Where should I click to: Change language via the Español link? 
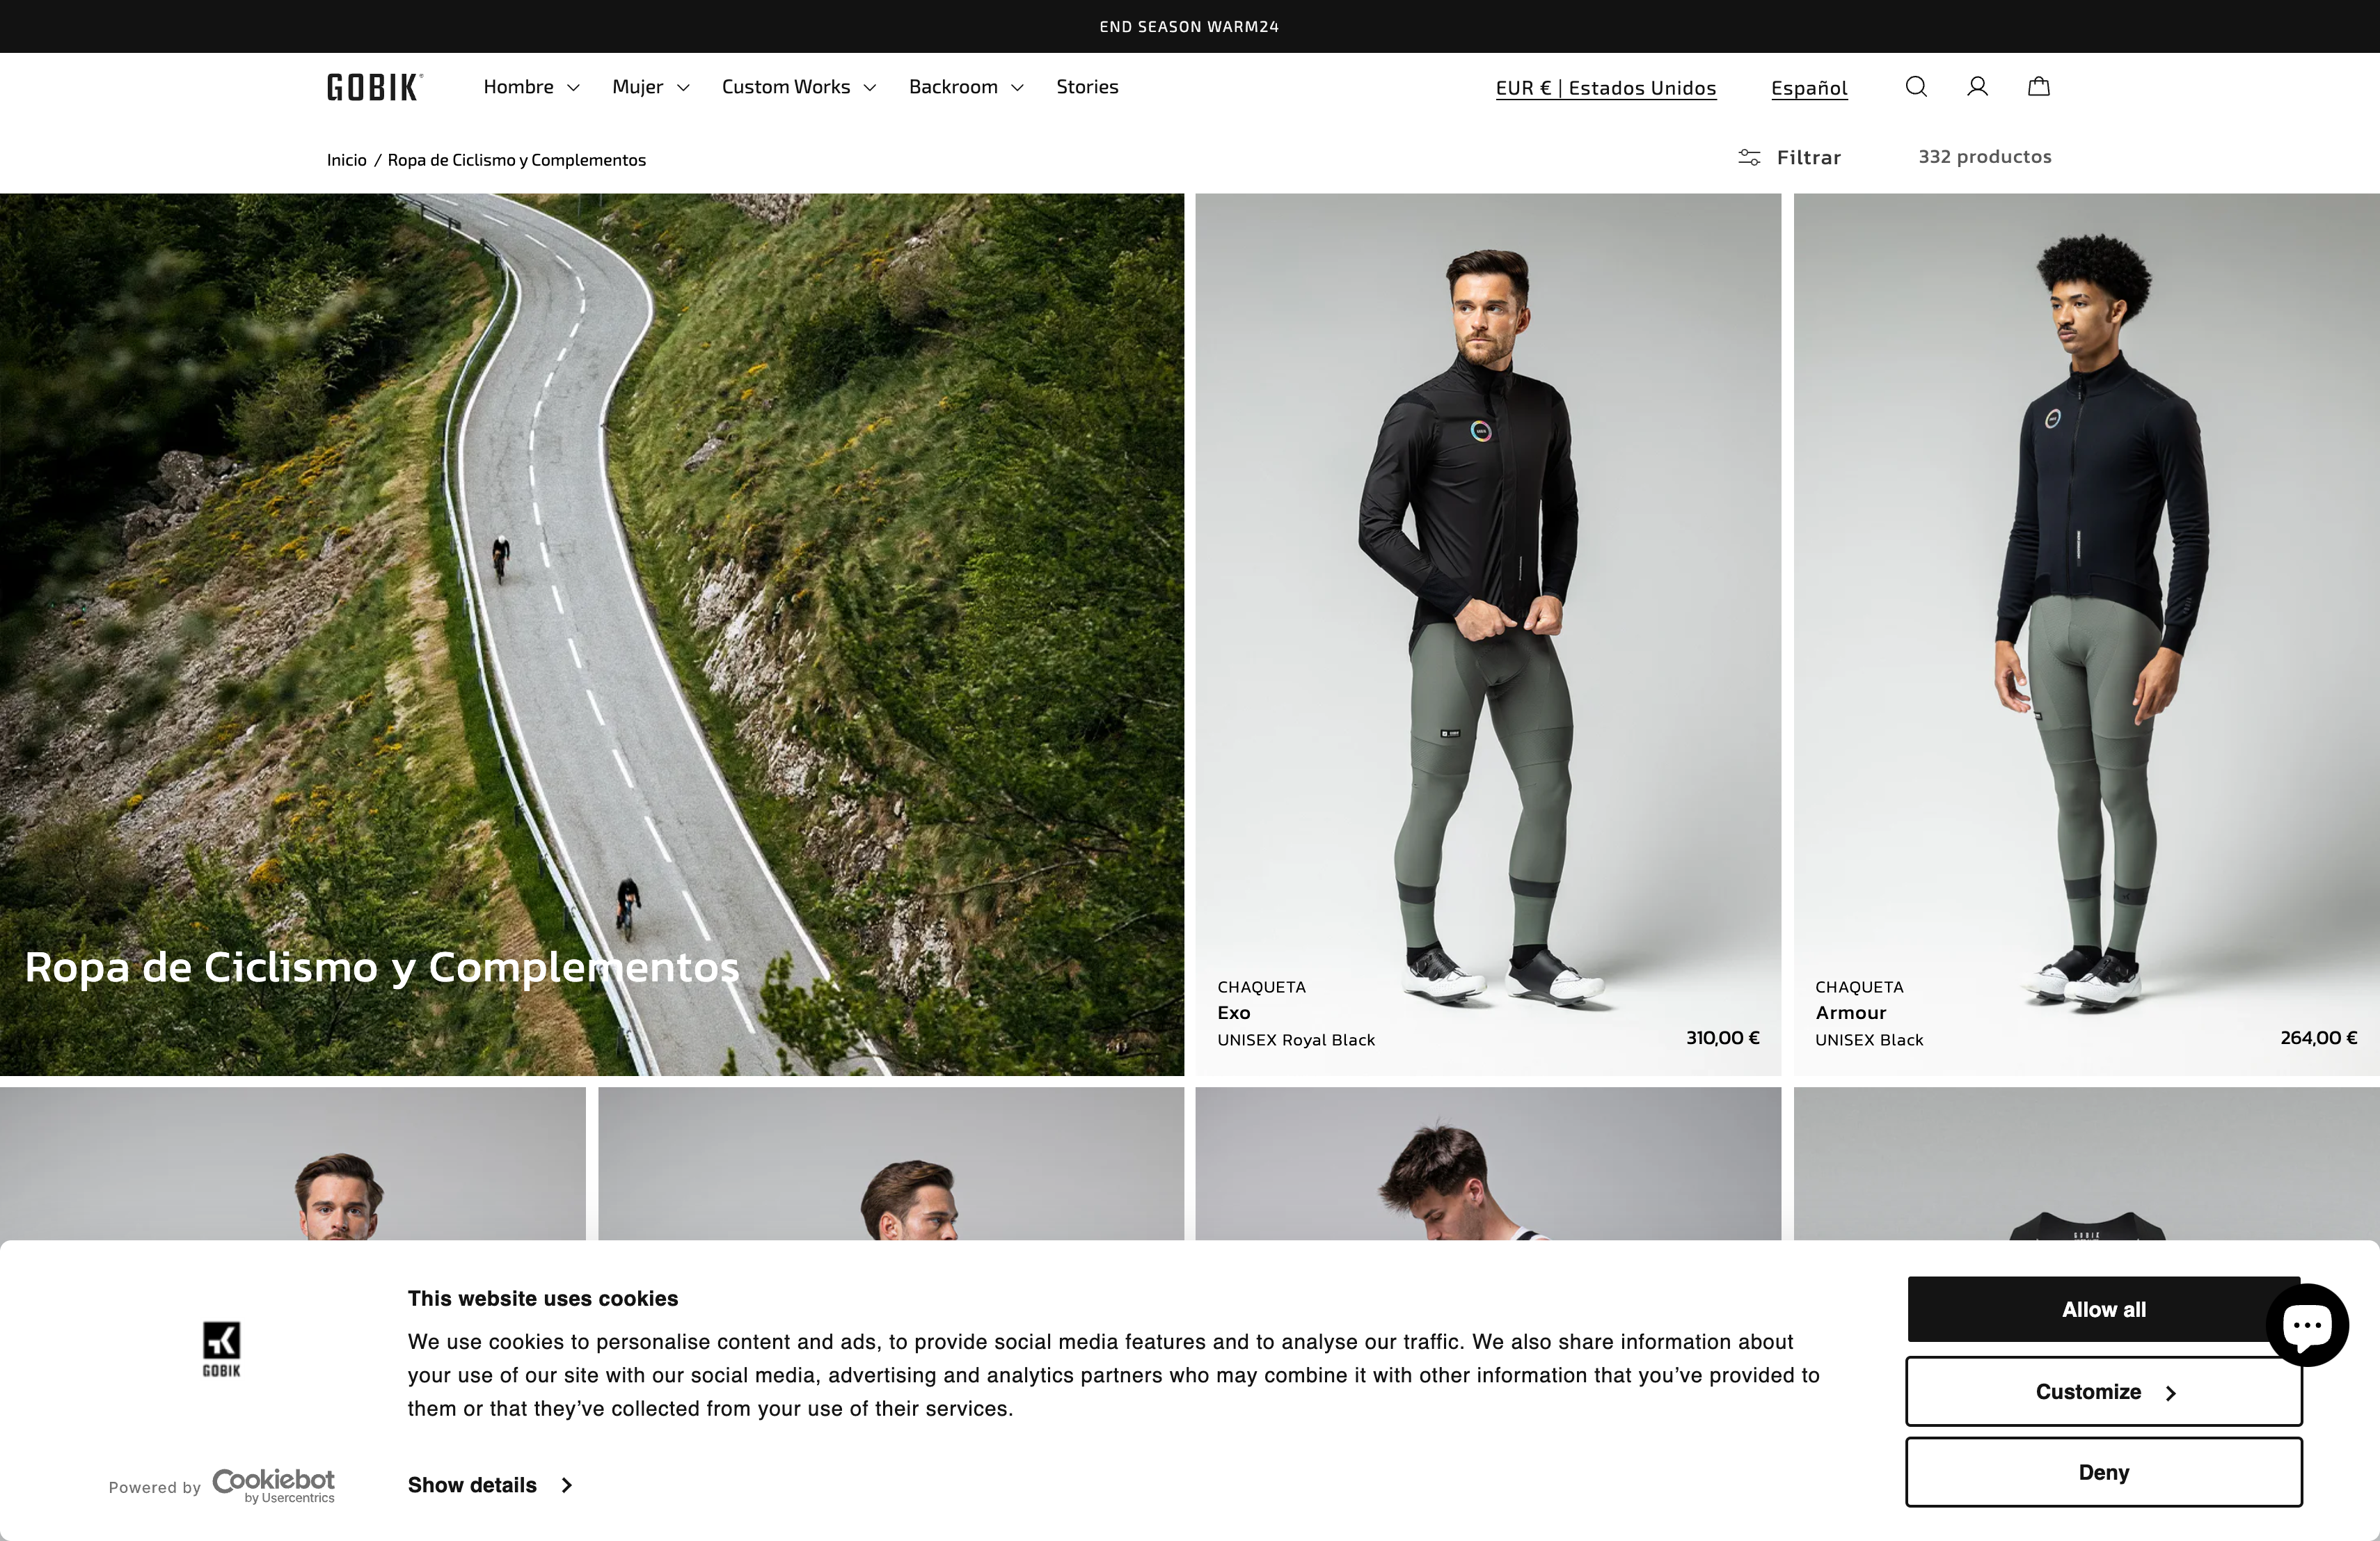1808,88
